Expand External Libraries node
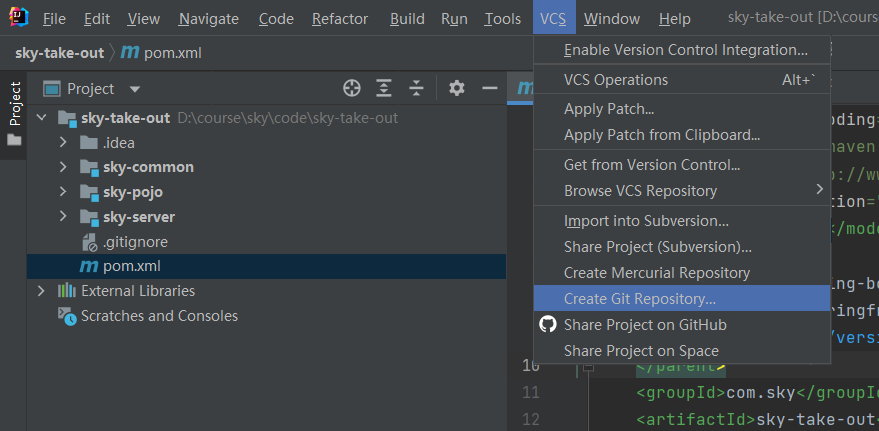 41,291
